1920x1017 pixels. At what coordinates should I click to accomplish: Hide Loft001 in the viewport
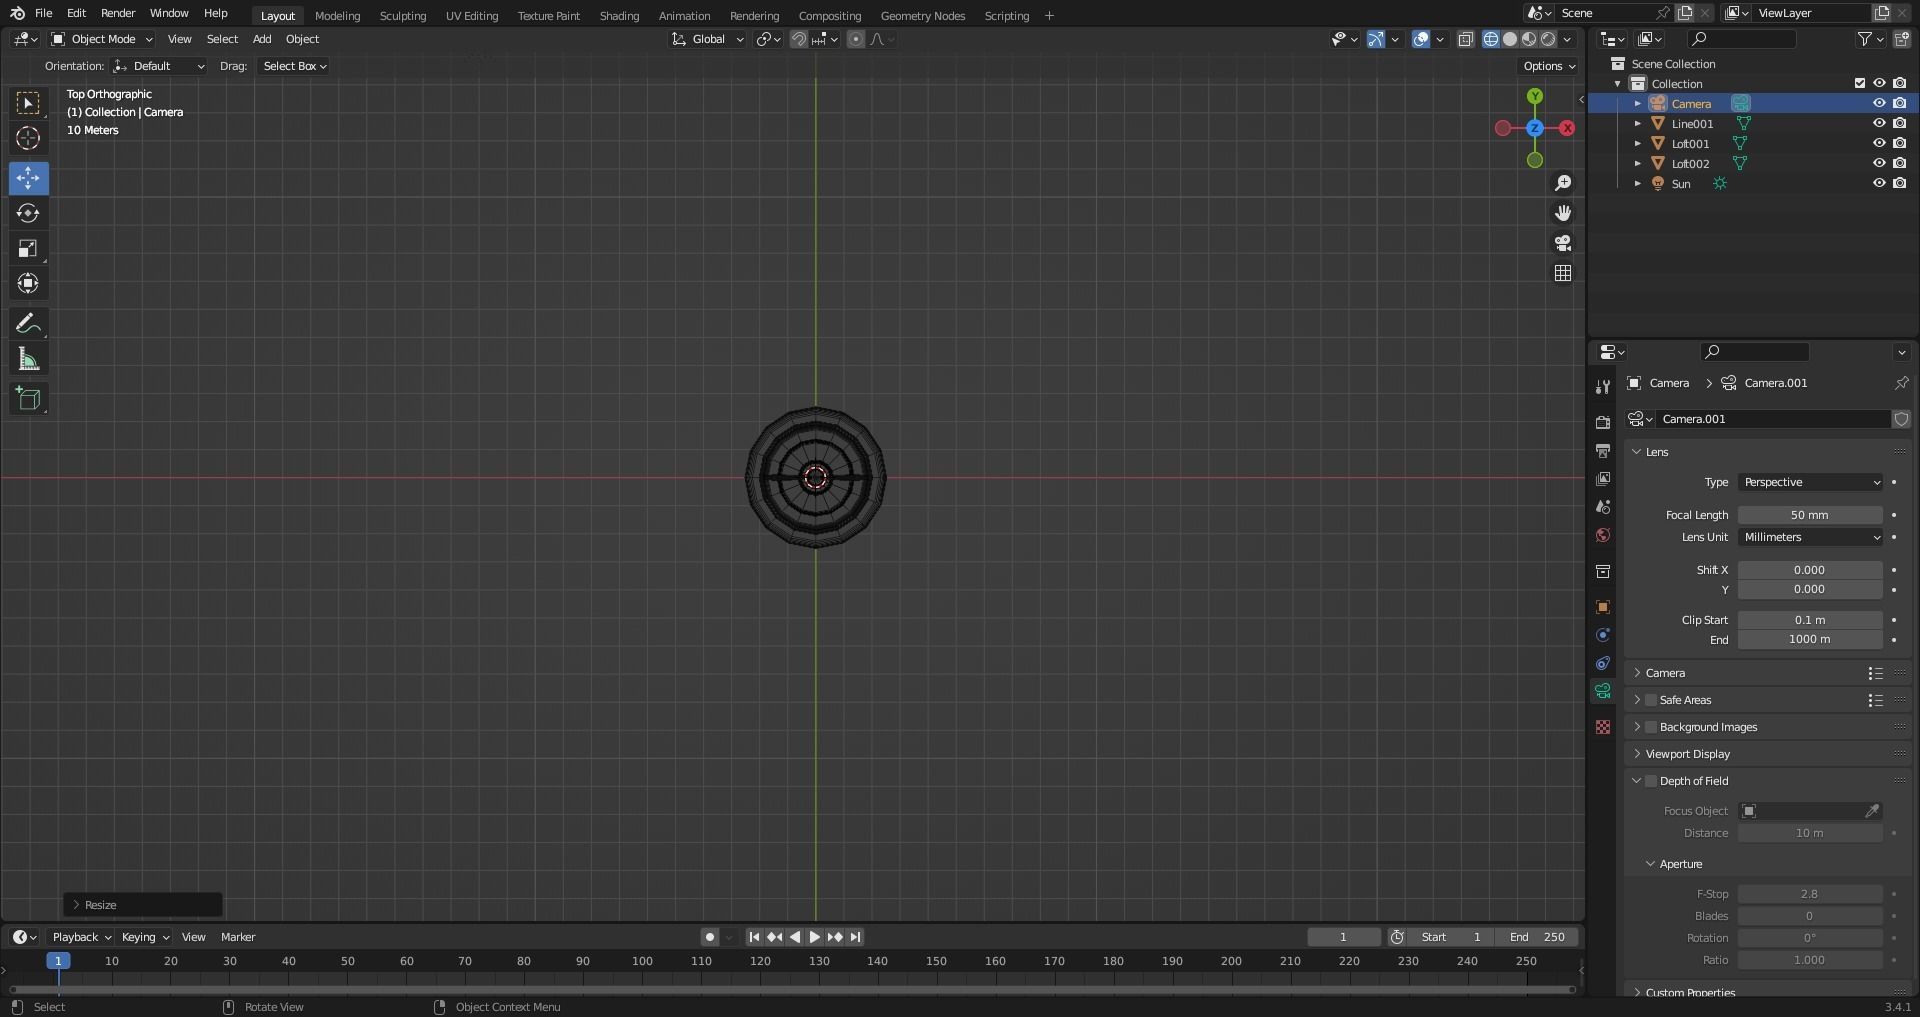[1879, 143]
